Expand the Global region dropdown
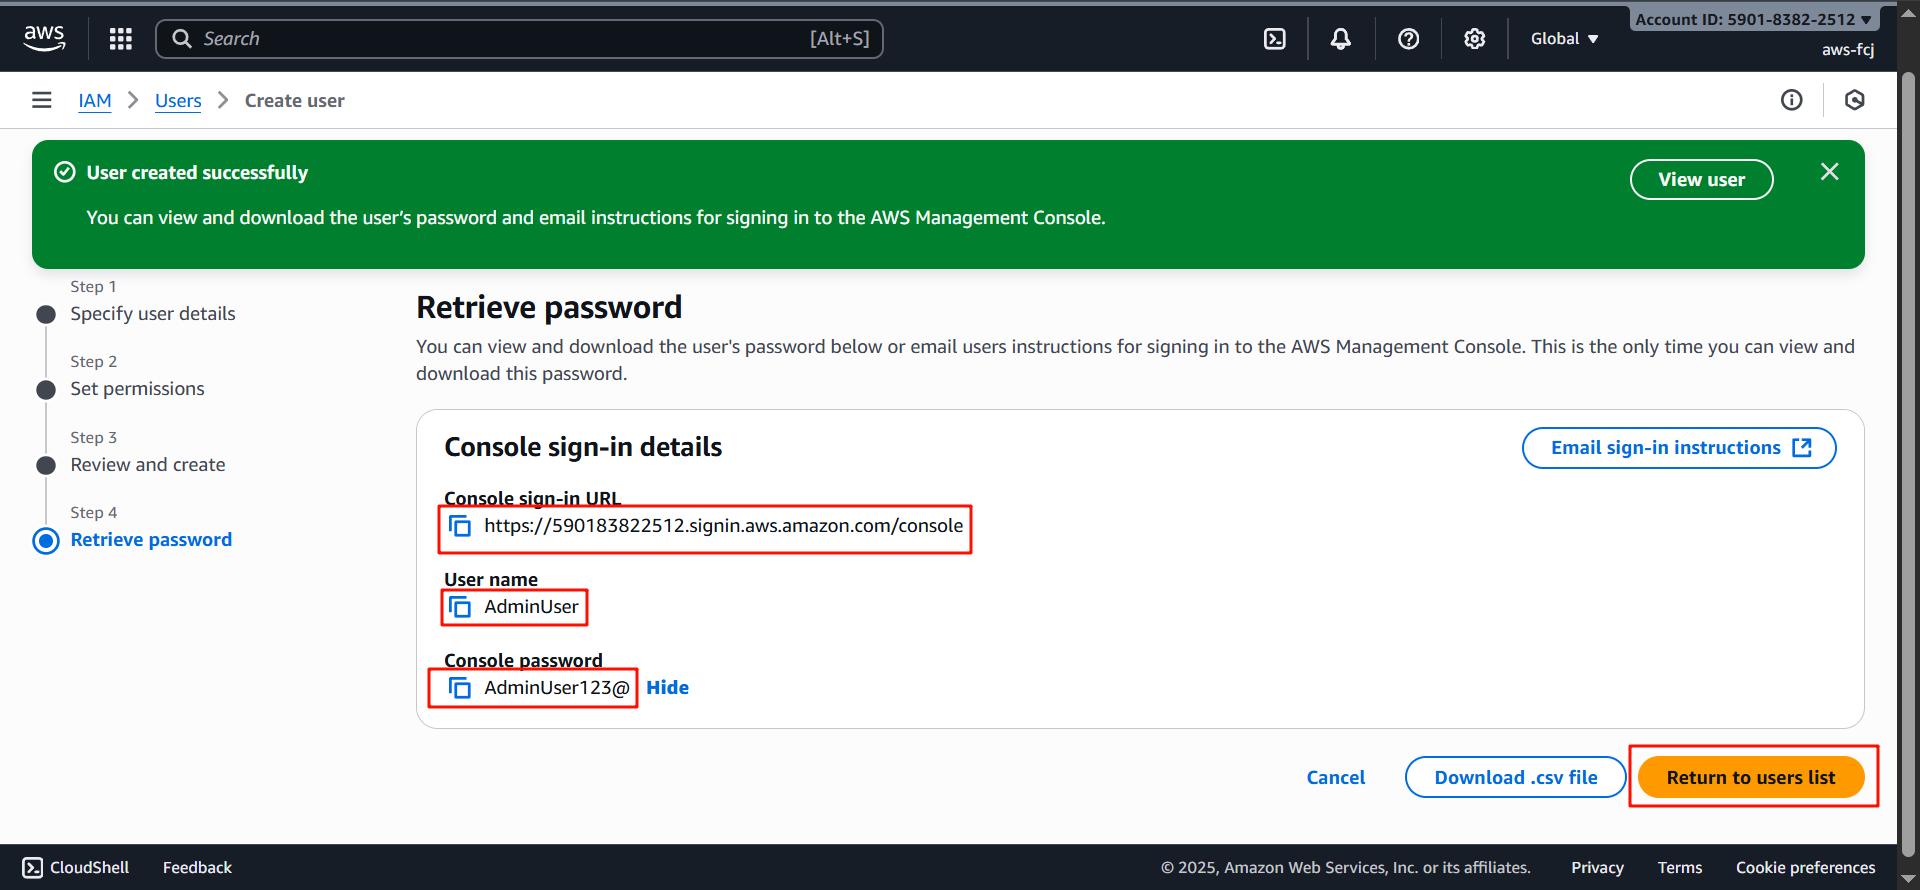1920x890 pixels. click(x=1565, y=39)
